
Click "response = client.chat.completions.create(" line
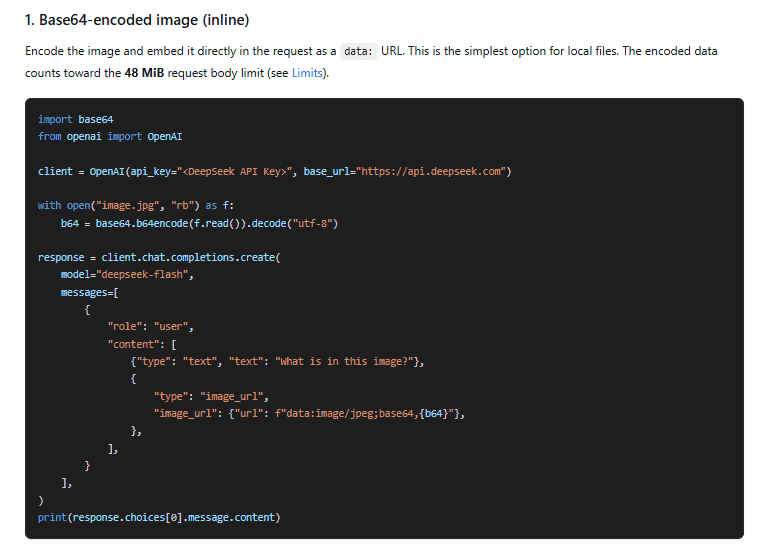coord(159,257)
